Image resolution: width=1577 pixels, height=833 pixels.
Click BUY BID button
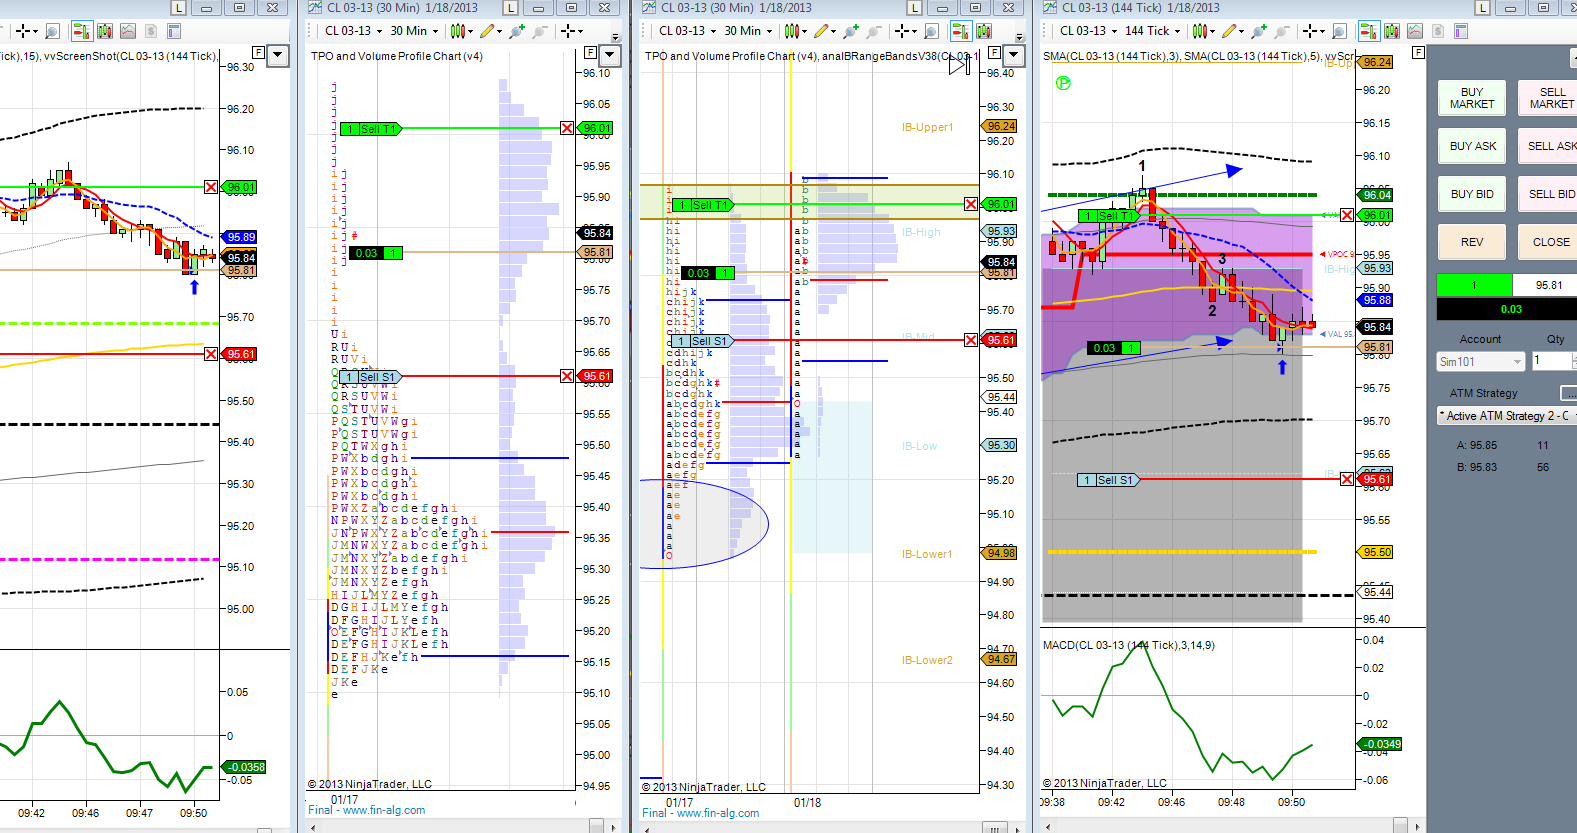pyautogui.click(x=1472, y=194)
